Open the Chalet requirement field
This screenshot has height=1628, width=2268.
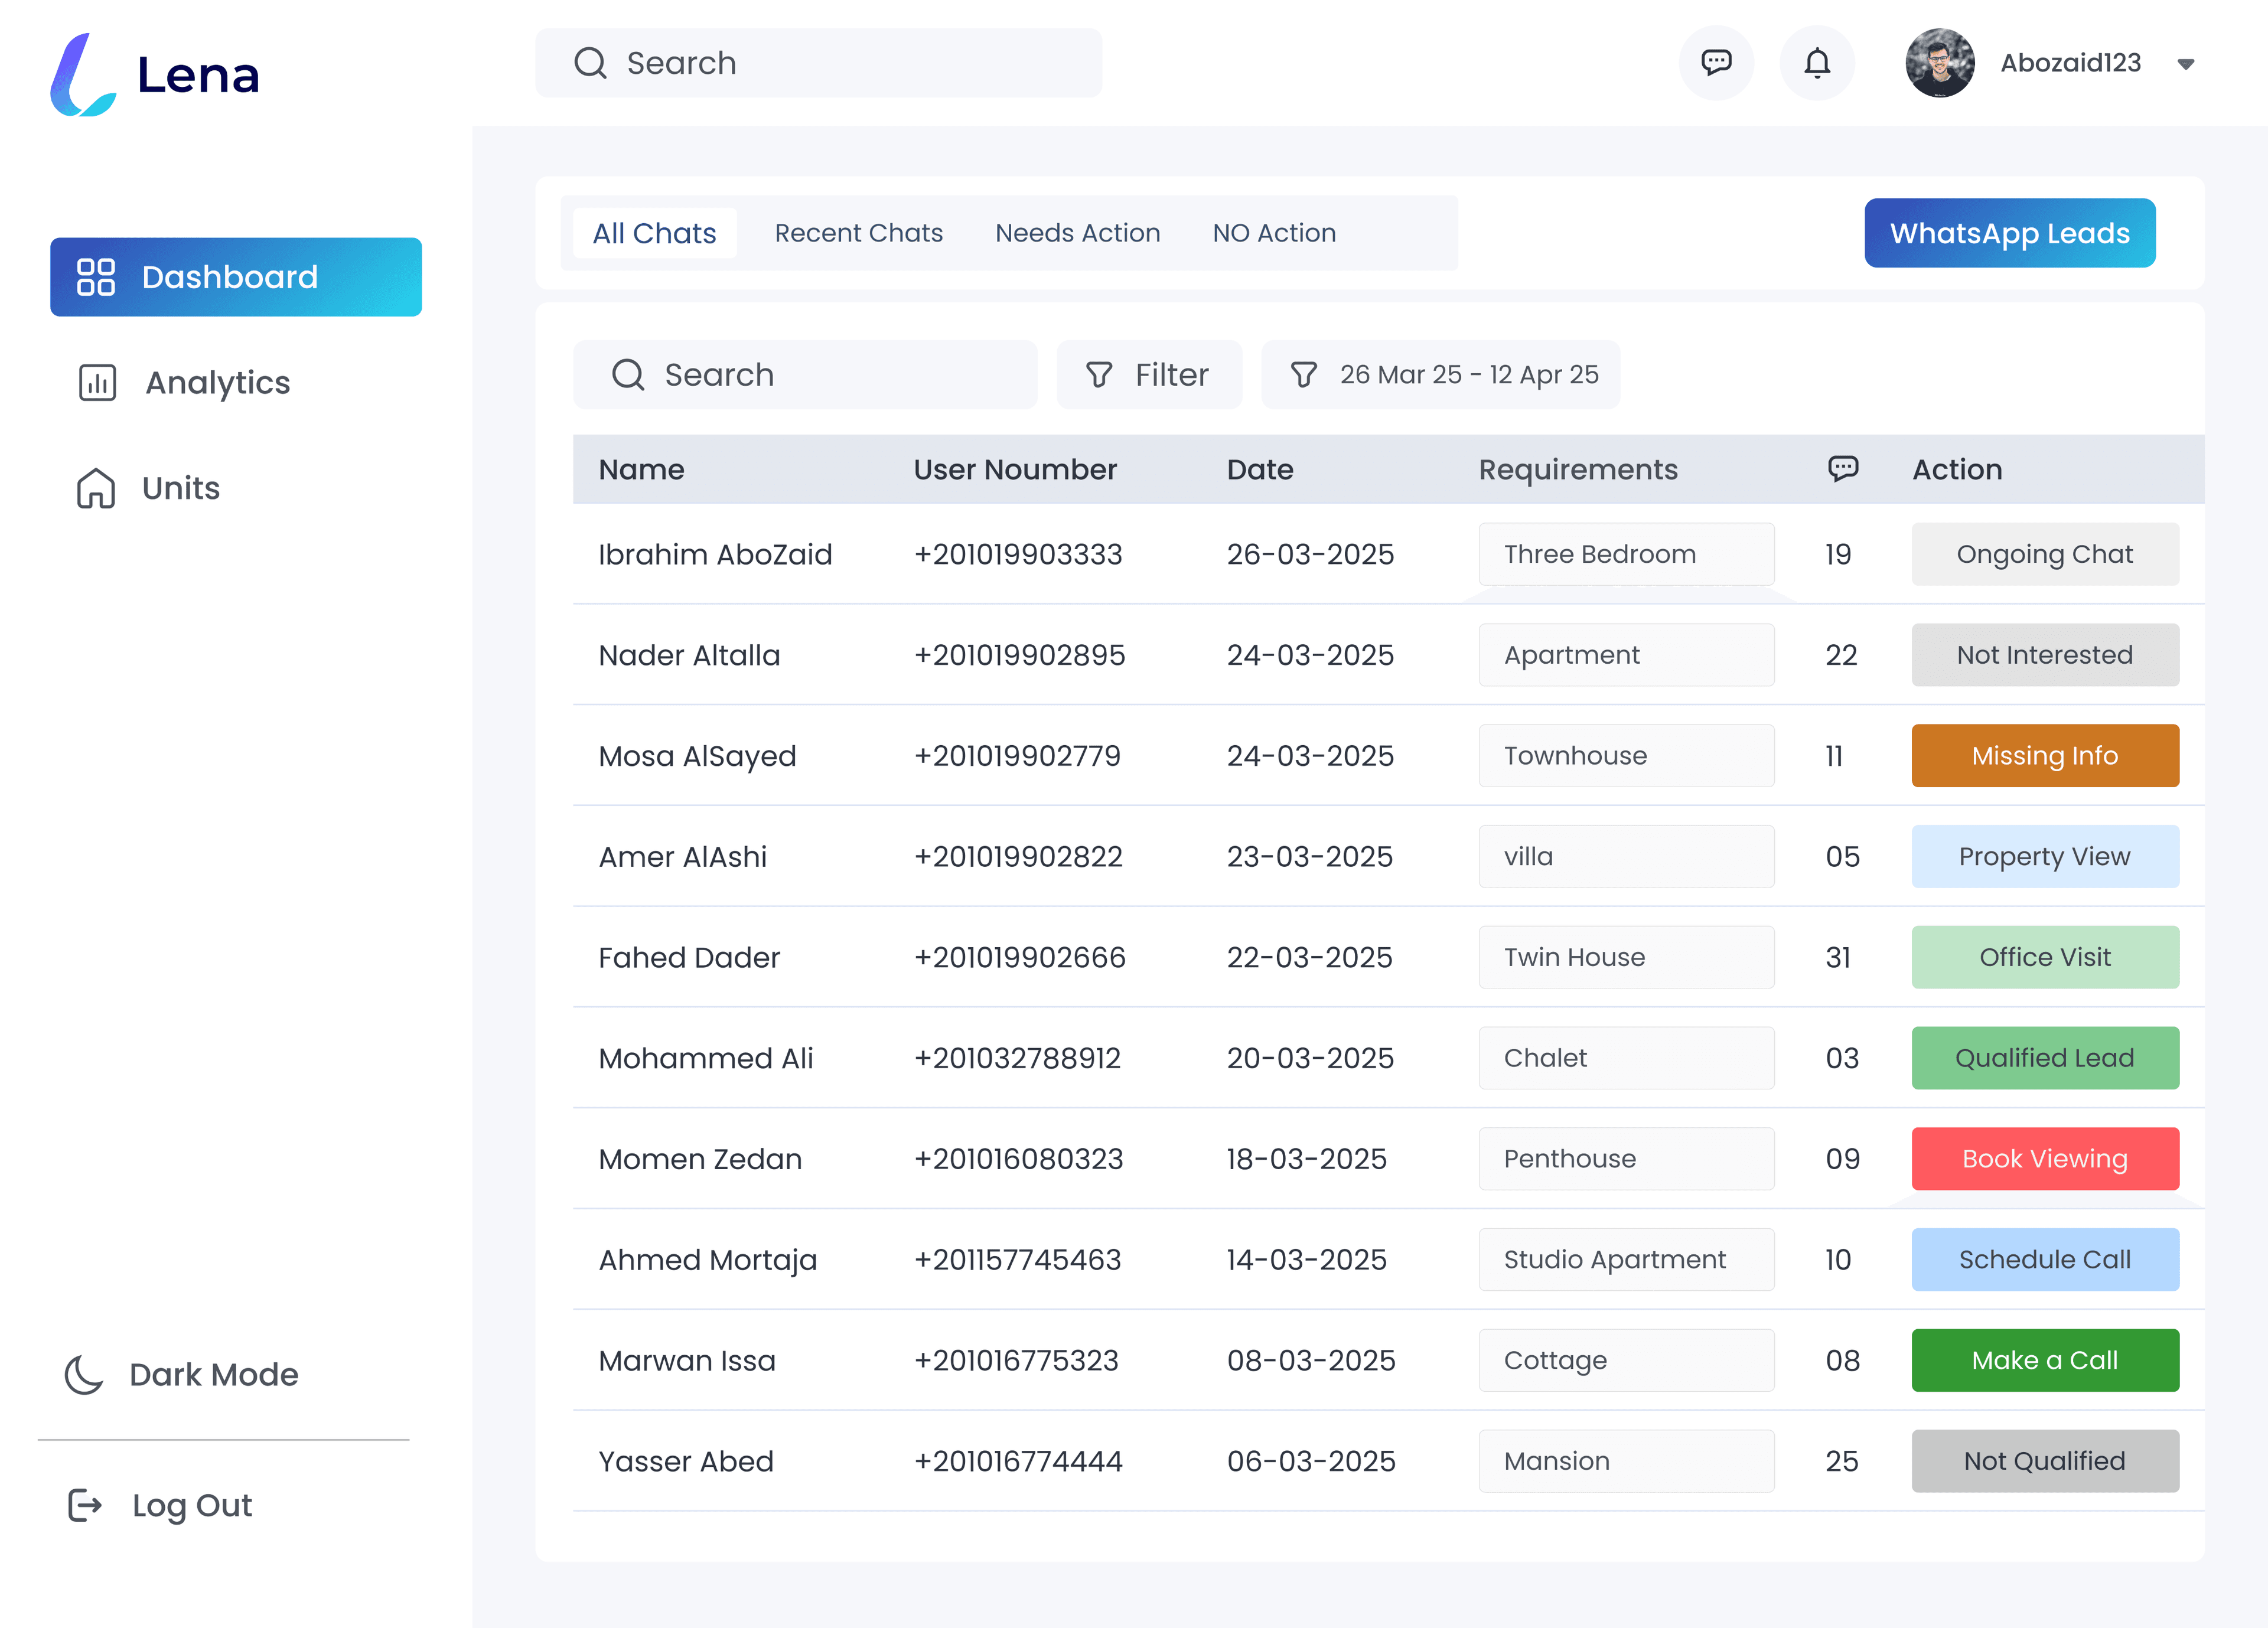point(1626,1058)
